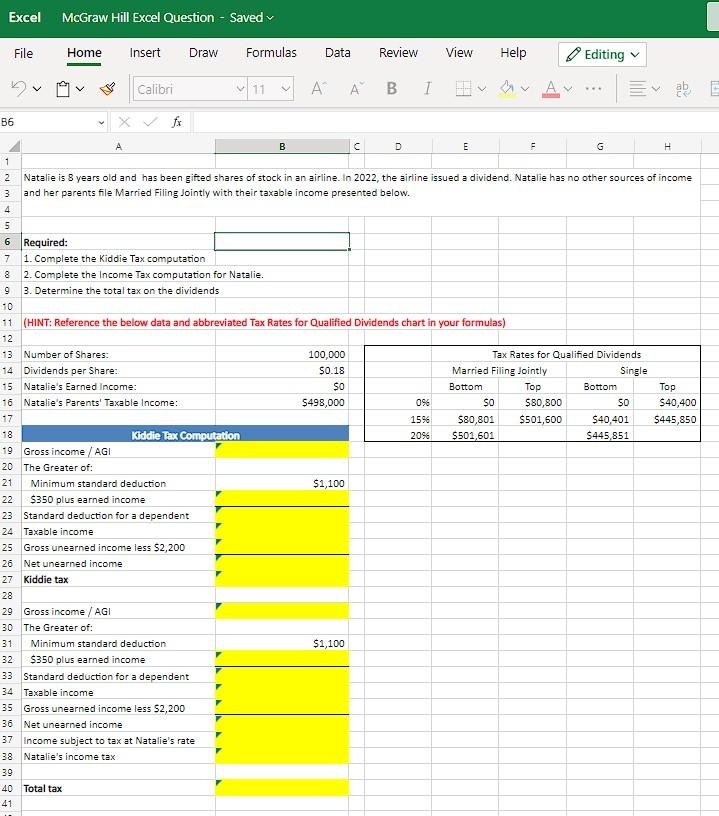Click the red HINT text cell
Screen dimensions: 719x816
click(264, 322)
